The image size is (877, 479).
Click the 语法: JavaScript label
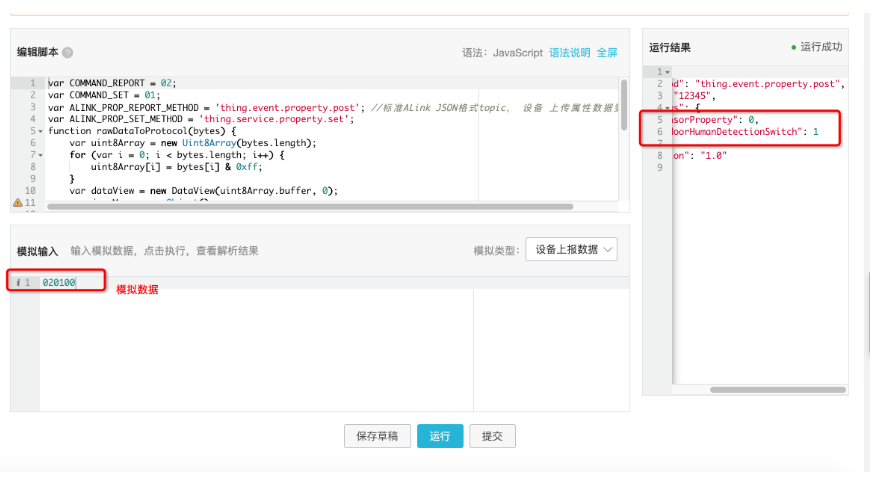[x=502, y=53]
